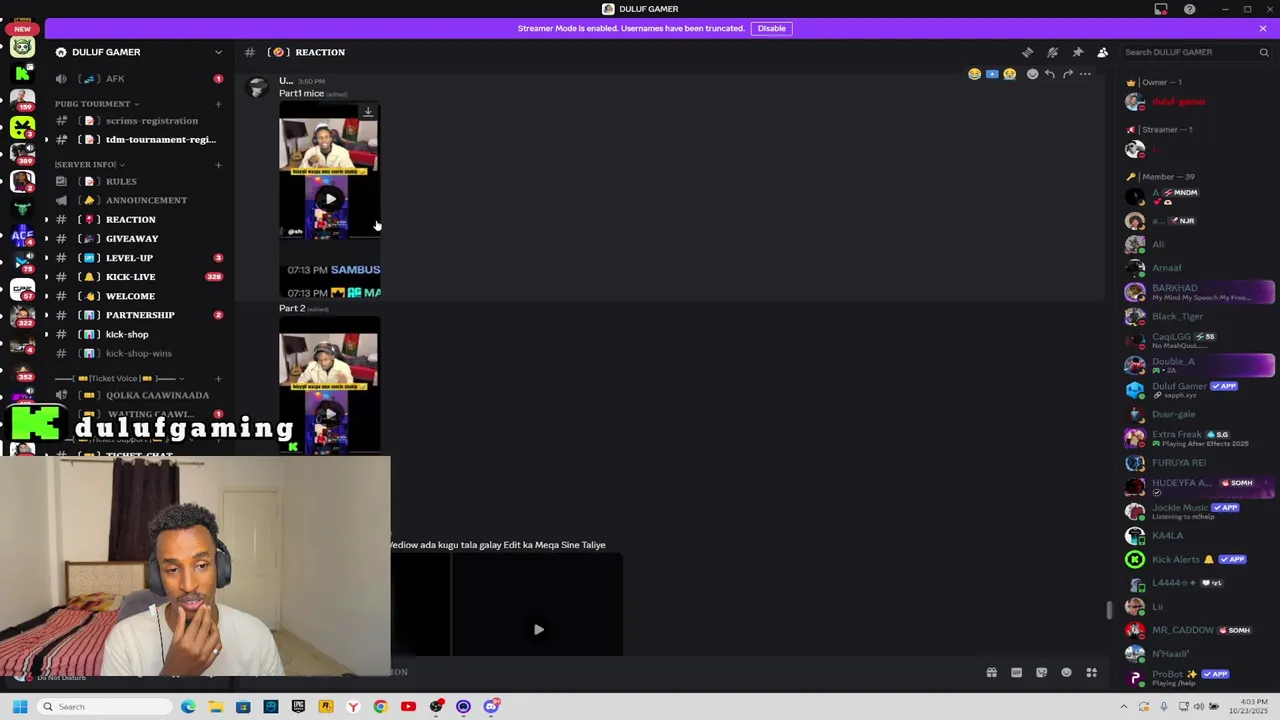
Task: Open gift icon in message bar
Action: pyautogui.click(x=991, y=673)
